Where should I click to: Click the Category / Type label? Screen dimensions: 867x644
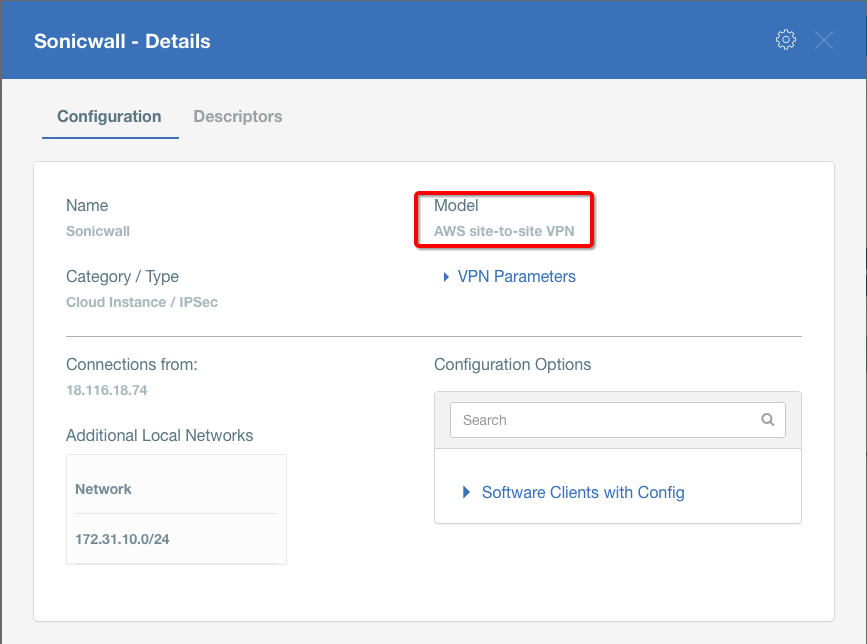pos(122,276)
